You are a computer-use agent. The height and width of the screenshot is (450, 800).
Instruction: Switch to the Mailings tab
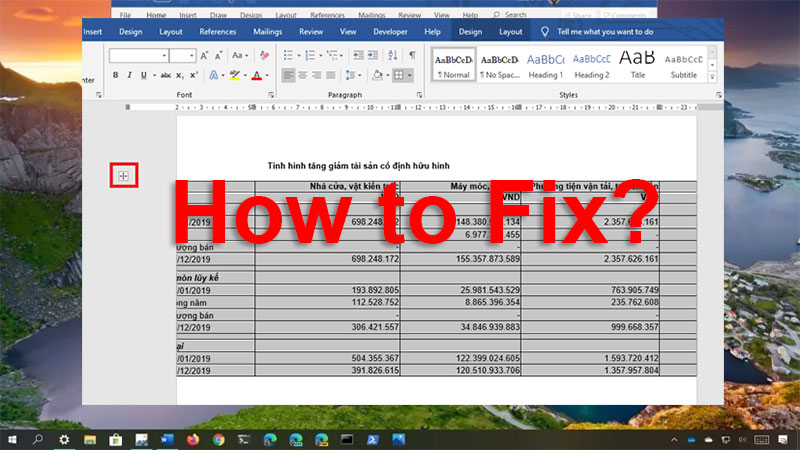267,32
